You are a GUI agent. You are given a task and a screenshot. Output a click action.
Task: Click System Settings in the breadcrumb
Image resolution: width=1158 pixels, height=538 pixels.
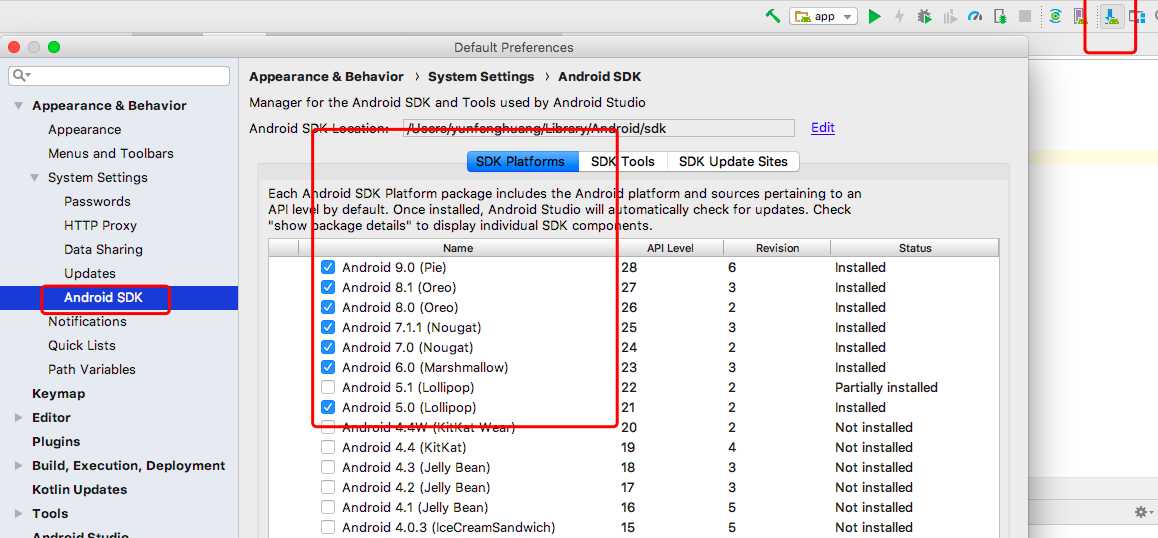click(481, 77)
